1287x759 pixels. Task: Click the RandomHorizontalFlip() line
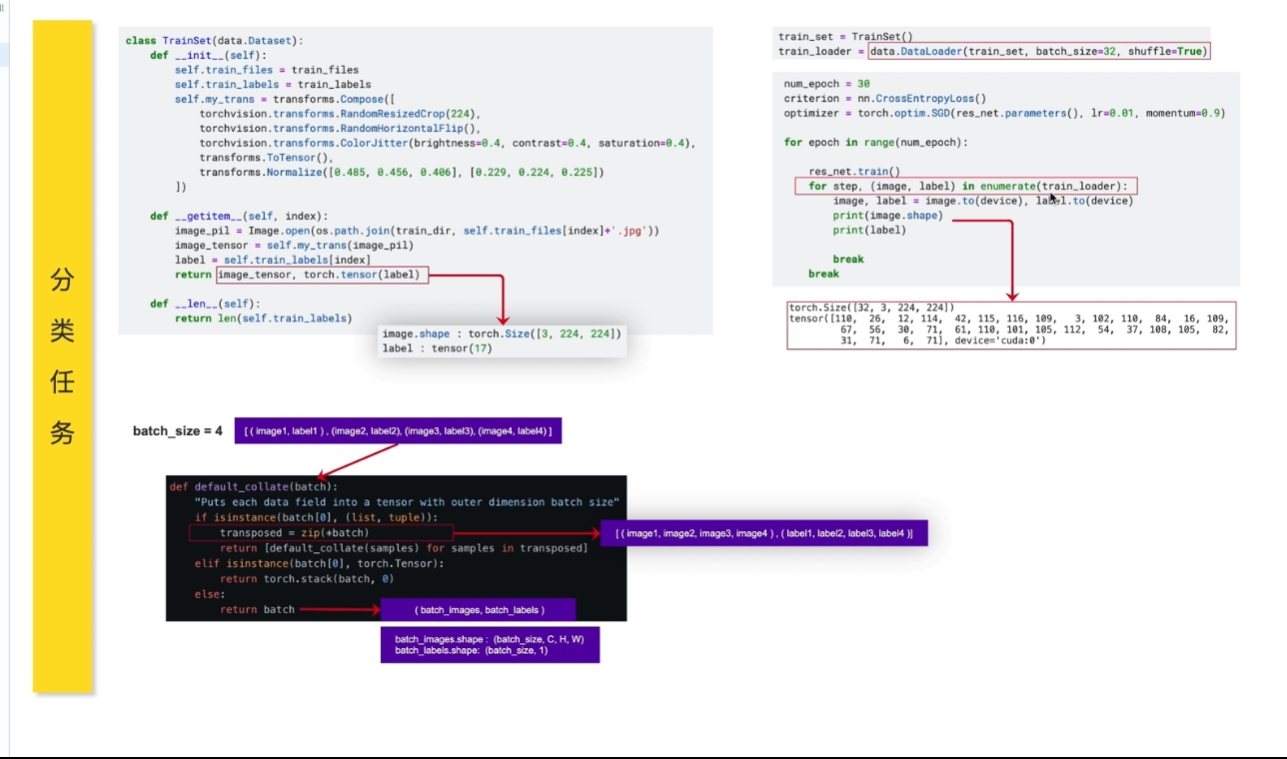[x=340, y=129]
